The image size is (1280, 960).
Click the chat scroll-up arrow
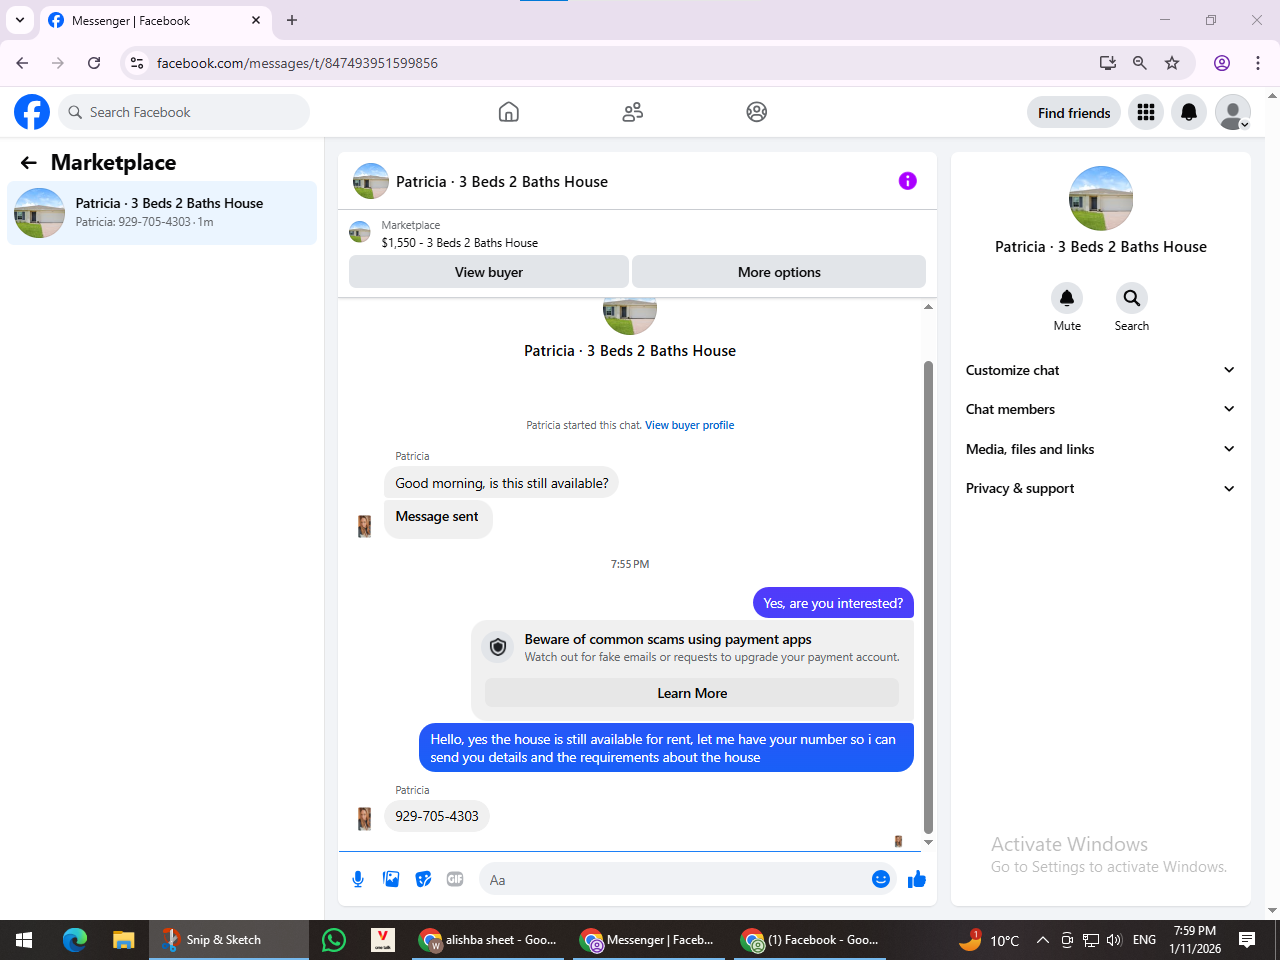coord(928,307)
